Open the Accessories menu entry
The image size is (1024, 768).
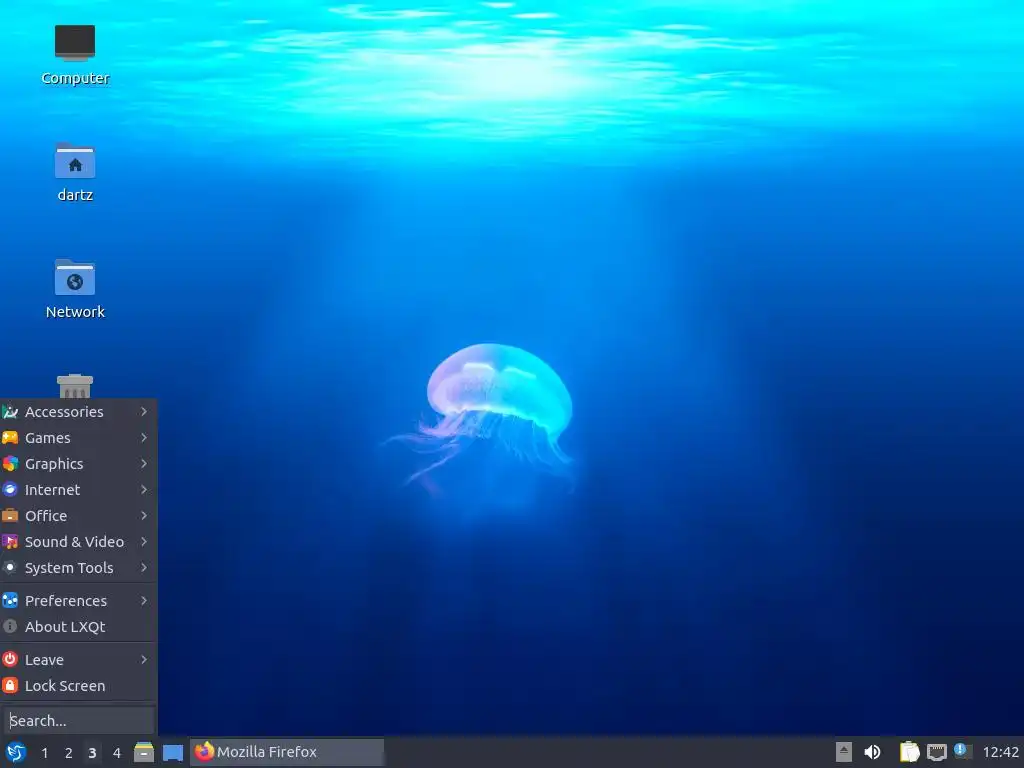(x=78, y=411)
